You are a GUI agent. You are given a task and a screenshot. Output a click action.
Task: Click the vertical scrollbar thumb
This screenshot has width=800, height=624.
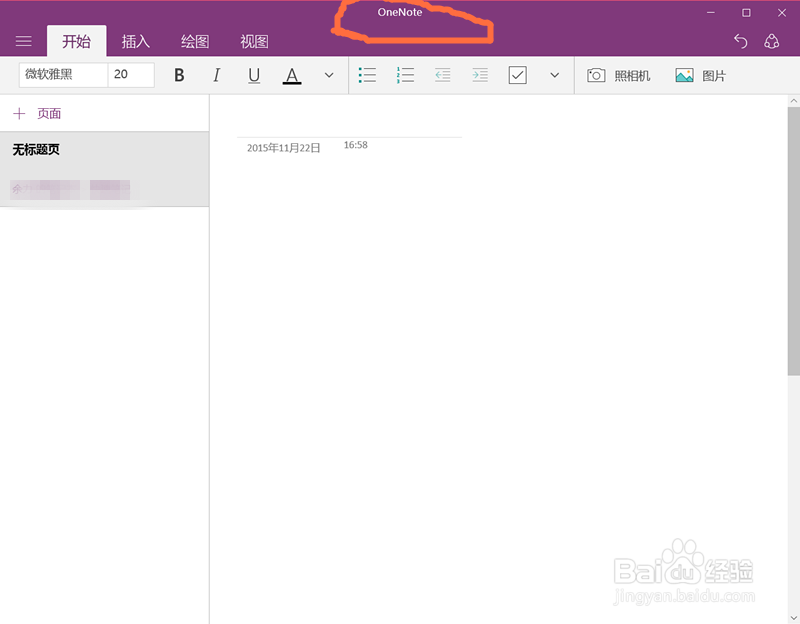coord(793,241)
